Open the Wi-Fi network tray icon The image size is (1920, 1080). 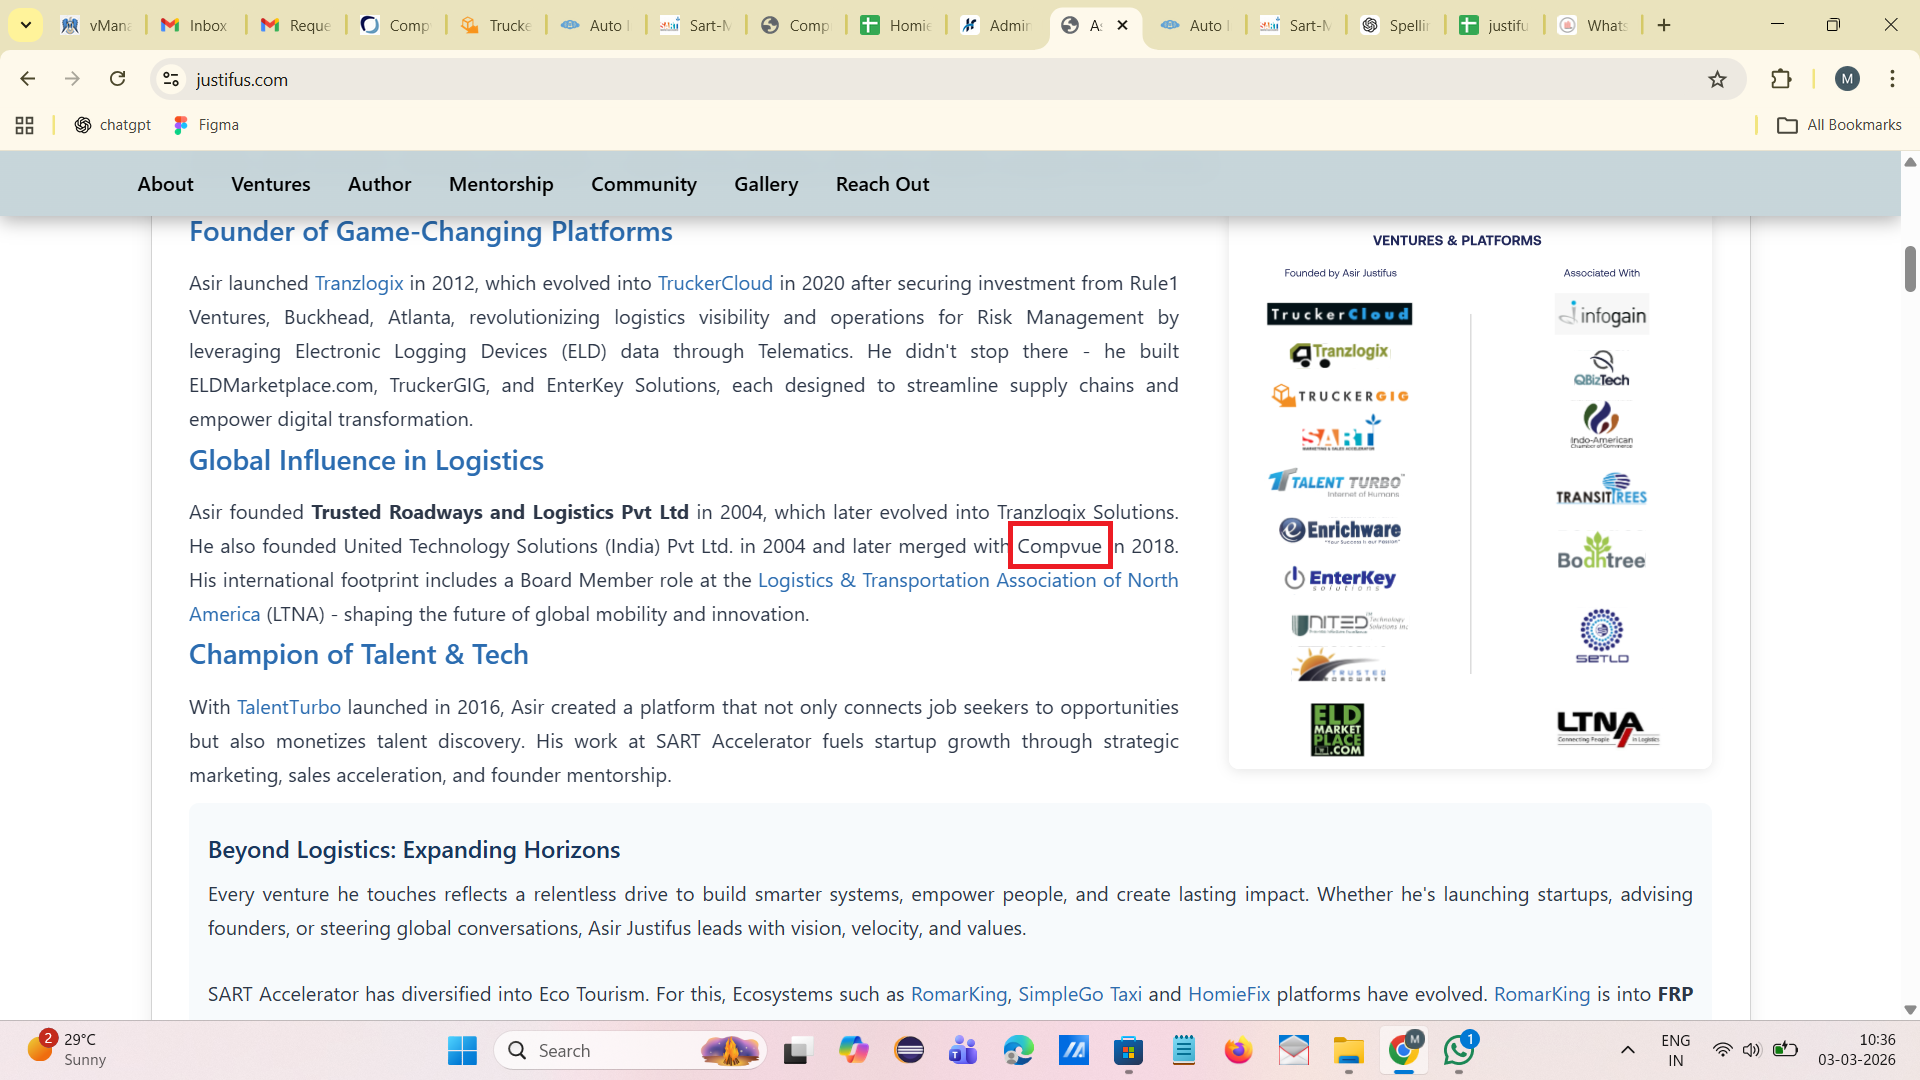[1722, 1050]
